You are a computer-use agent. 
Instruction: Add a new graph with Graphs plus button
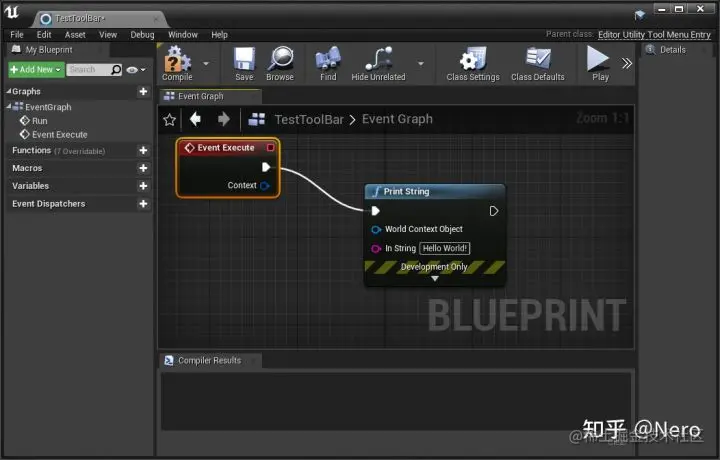pyautogui.click(x=143, y=91)
